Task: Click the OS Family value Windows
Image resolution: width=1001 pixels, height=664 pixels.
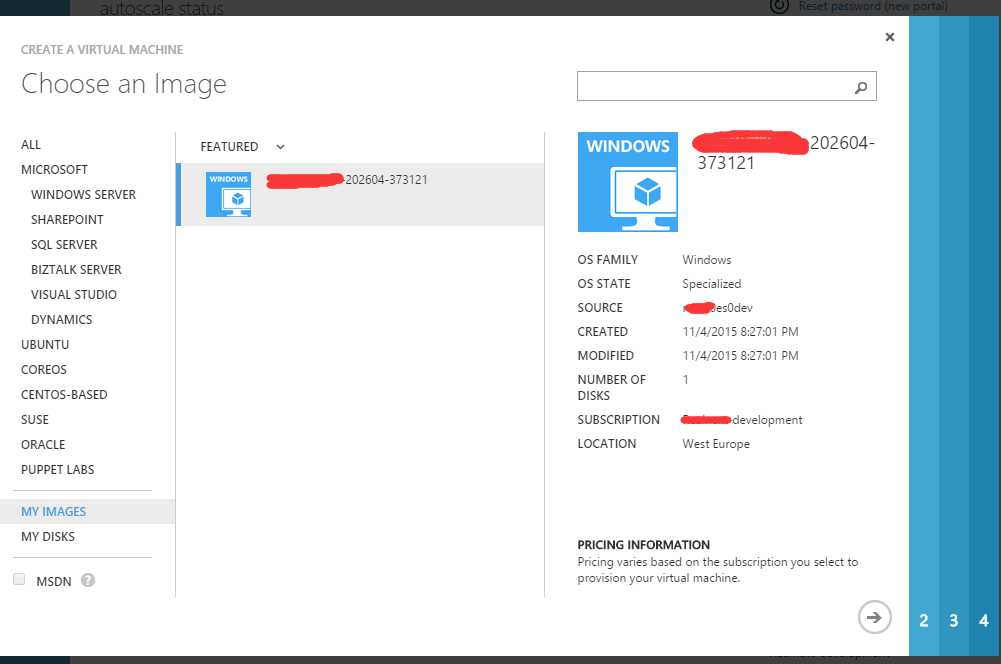Action: [706, 260]
